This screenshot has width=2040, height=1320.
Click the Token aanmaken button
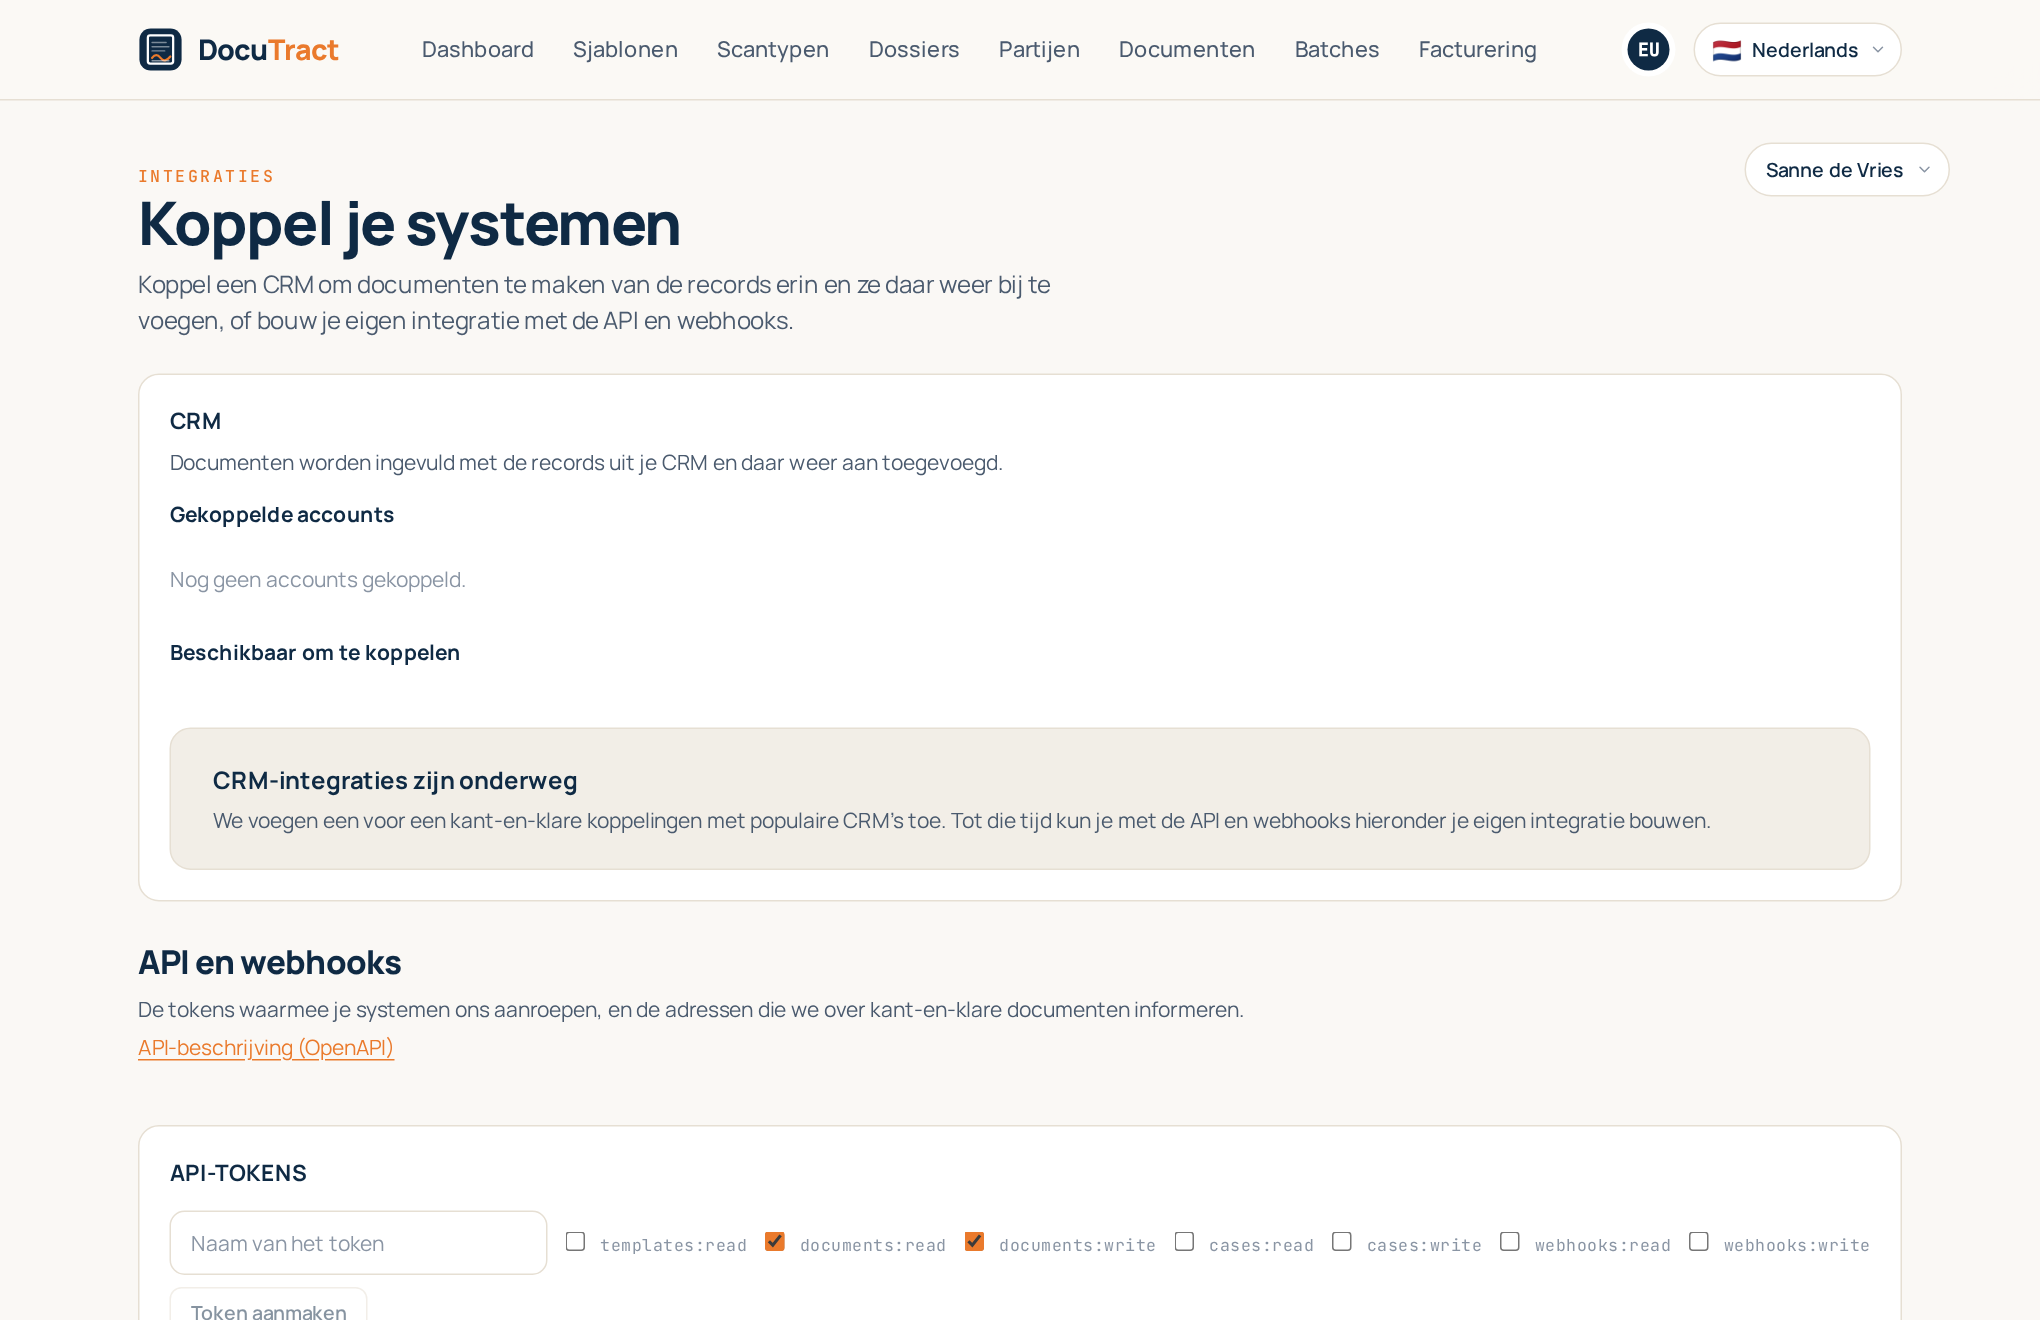[x=268, y=1305]
